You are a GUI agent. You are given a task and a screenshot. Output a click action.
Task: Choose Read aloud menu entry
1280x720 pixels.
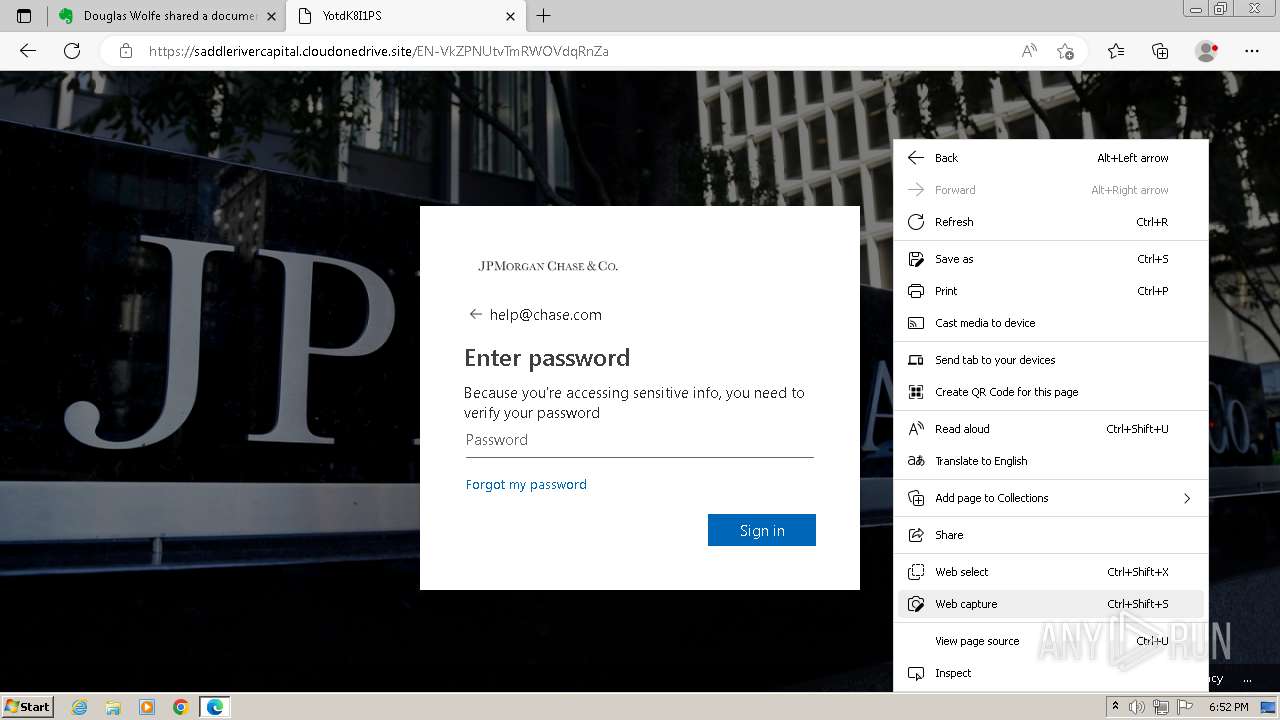(1050, 429)
